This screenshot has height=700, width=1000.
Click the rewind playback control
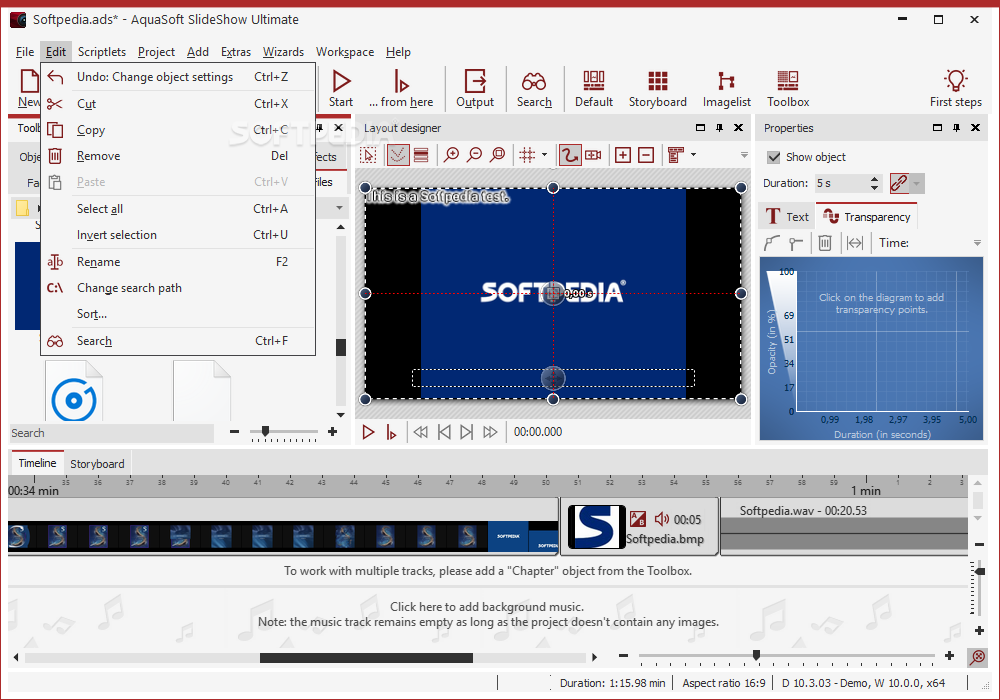[x=420, y=432]
